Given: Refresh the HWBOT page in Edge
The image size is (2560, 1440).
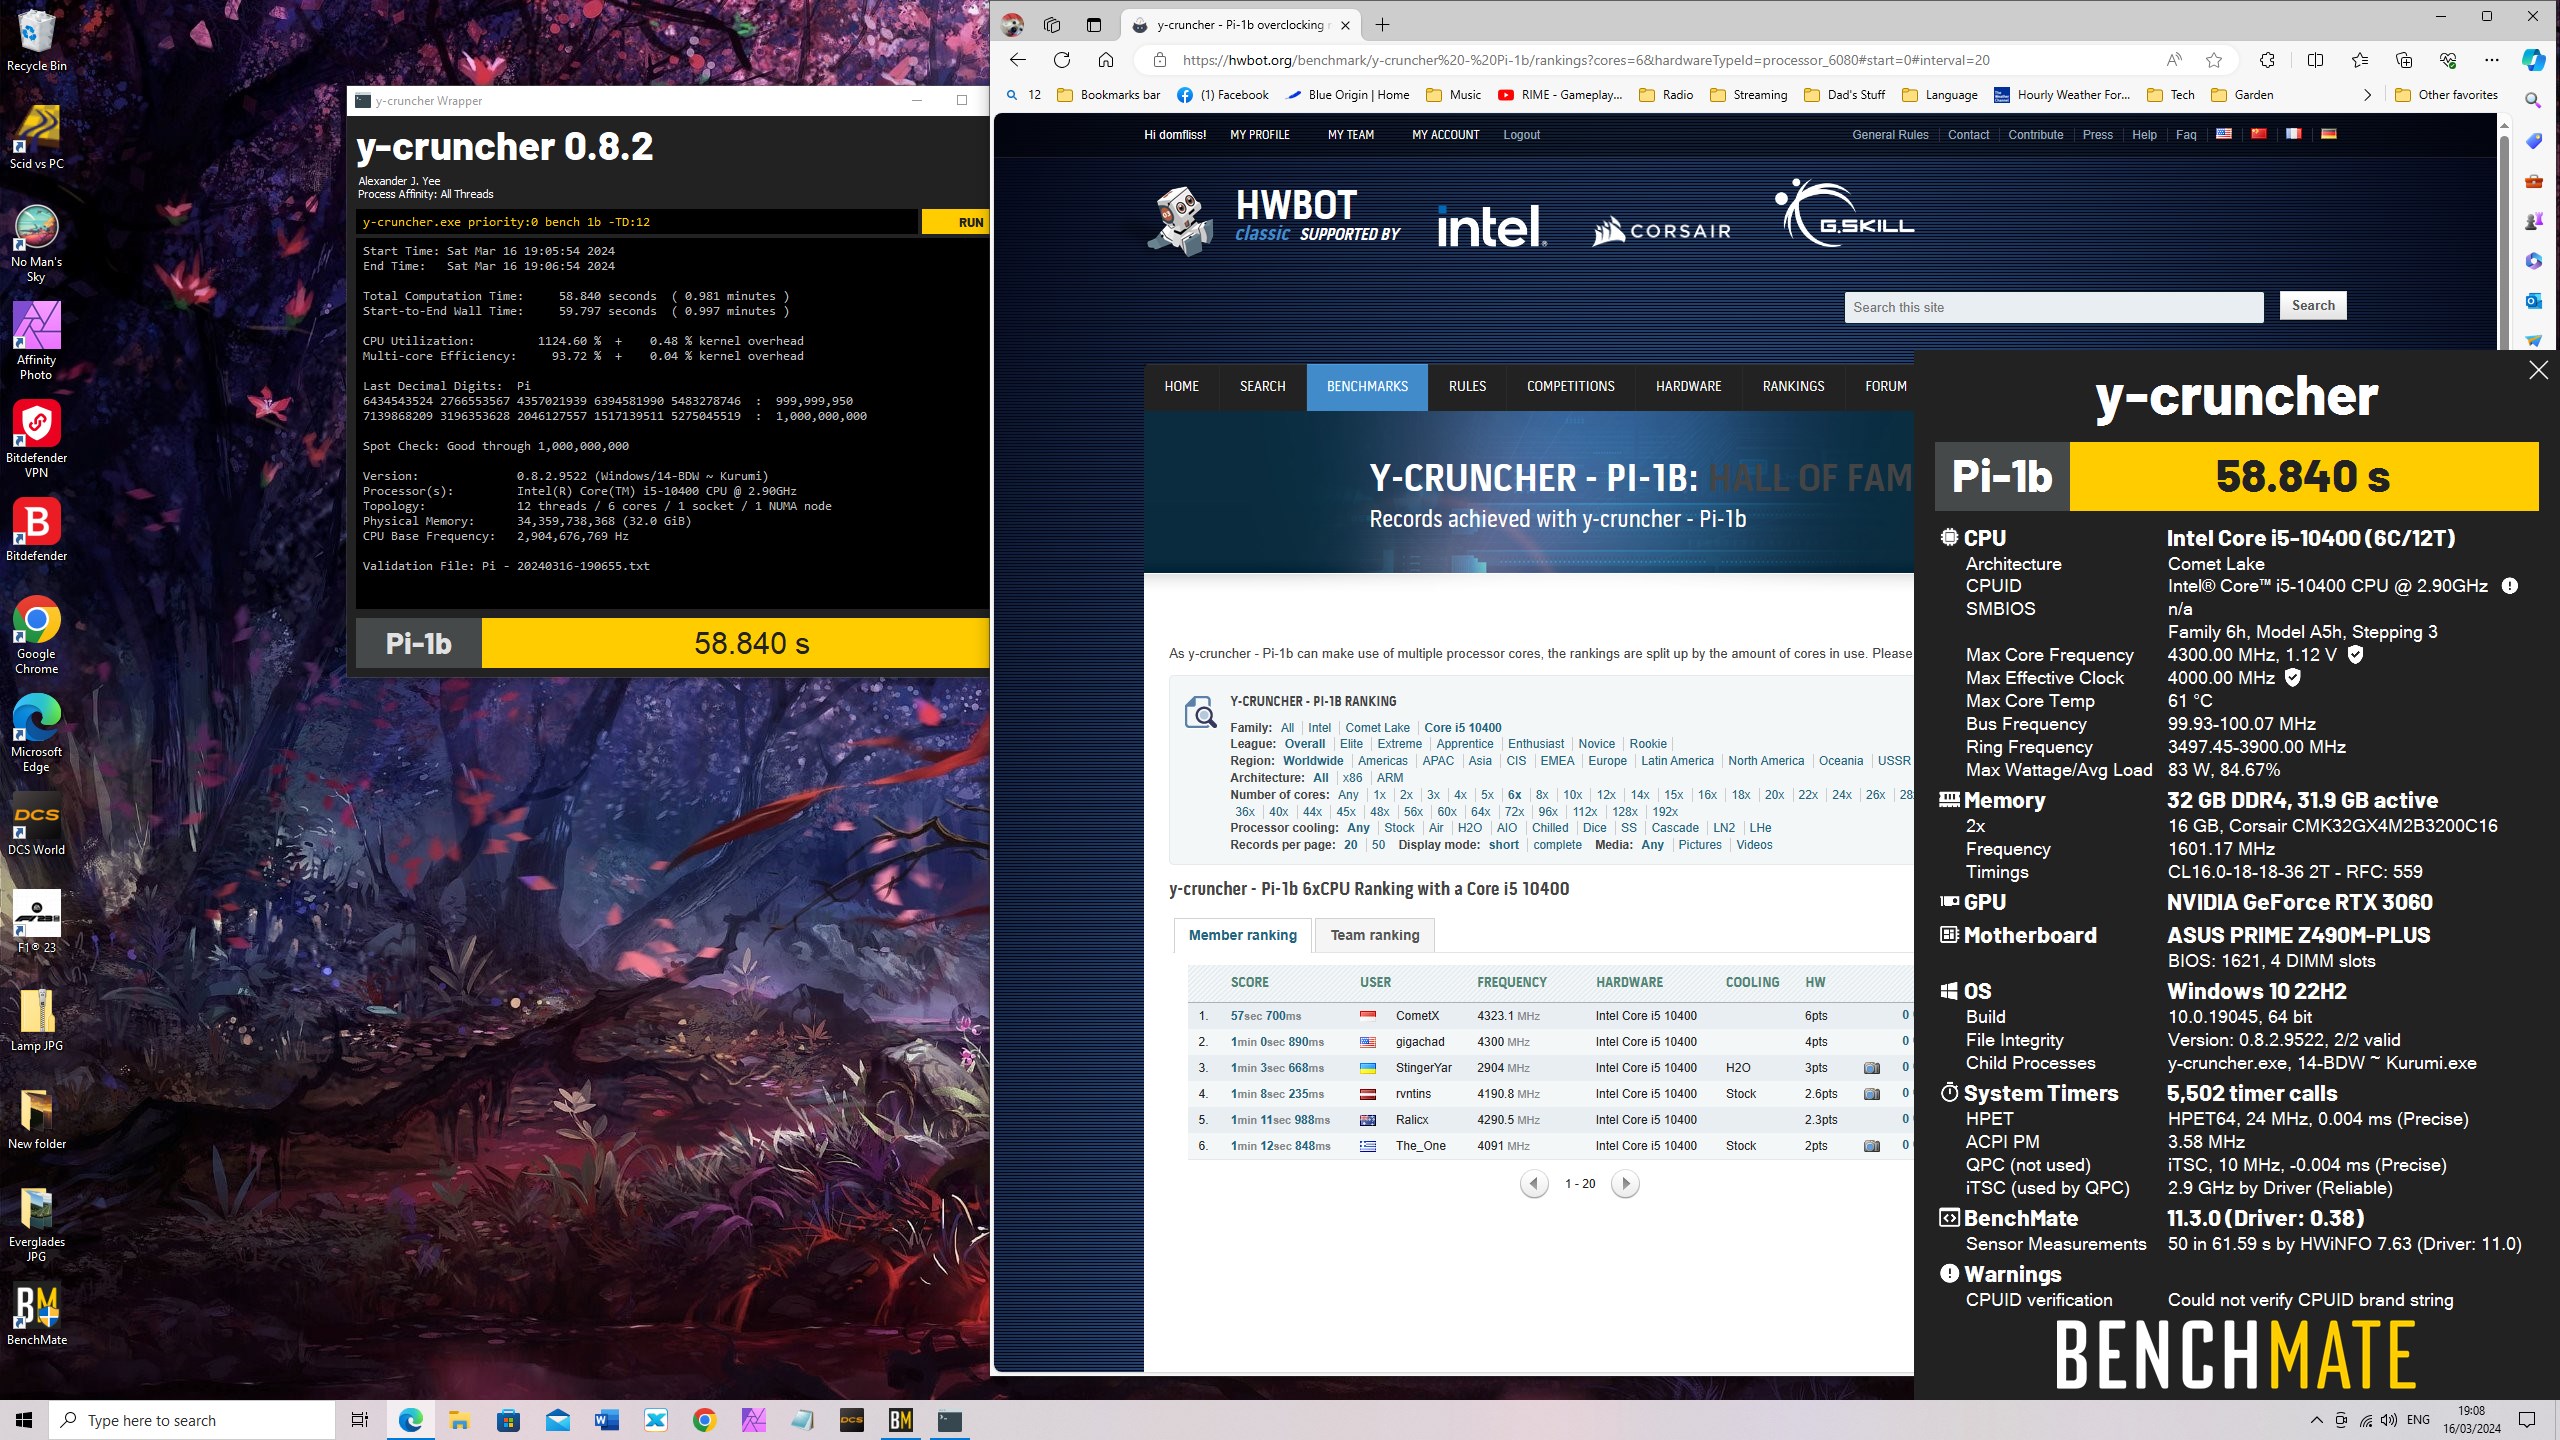Looking at the screenshot, I should pos(1062,60).
